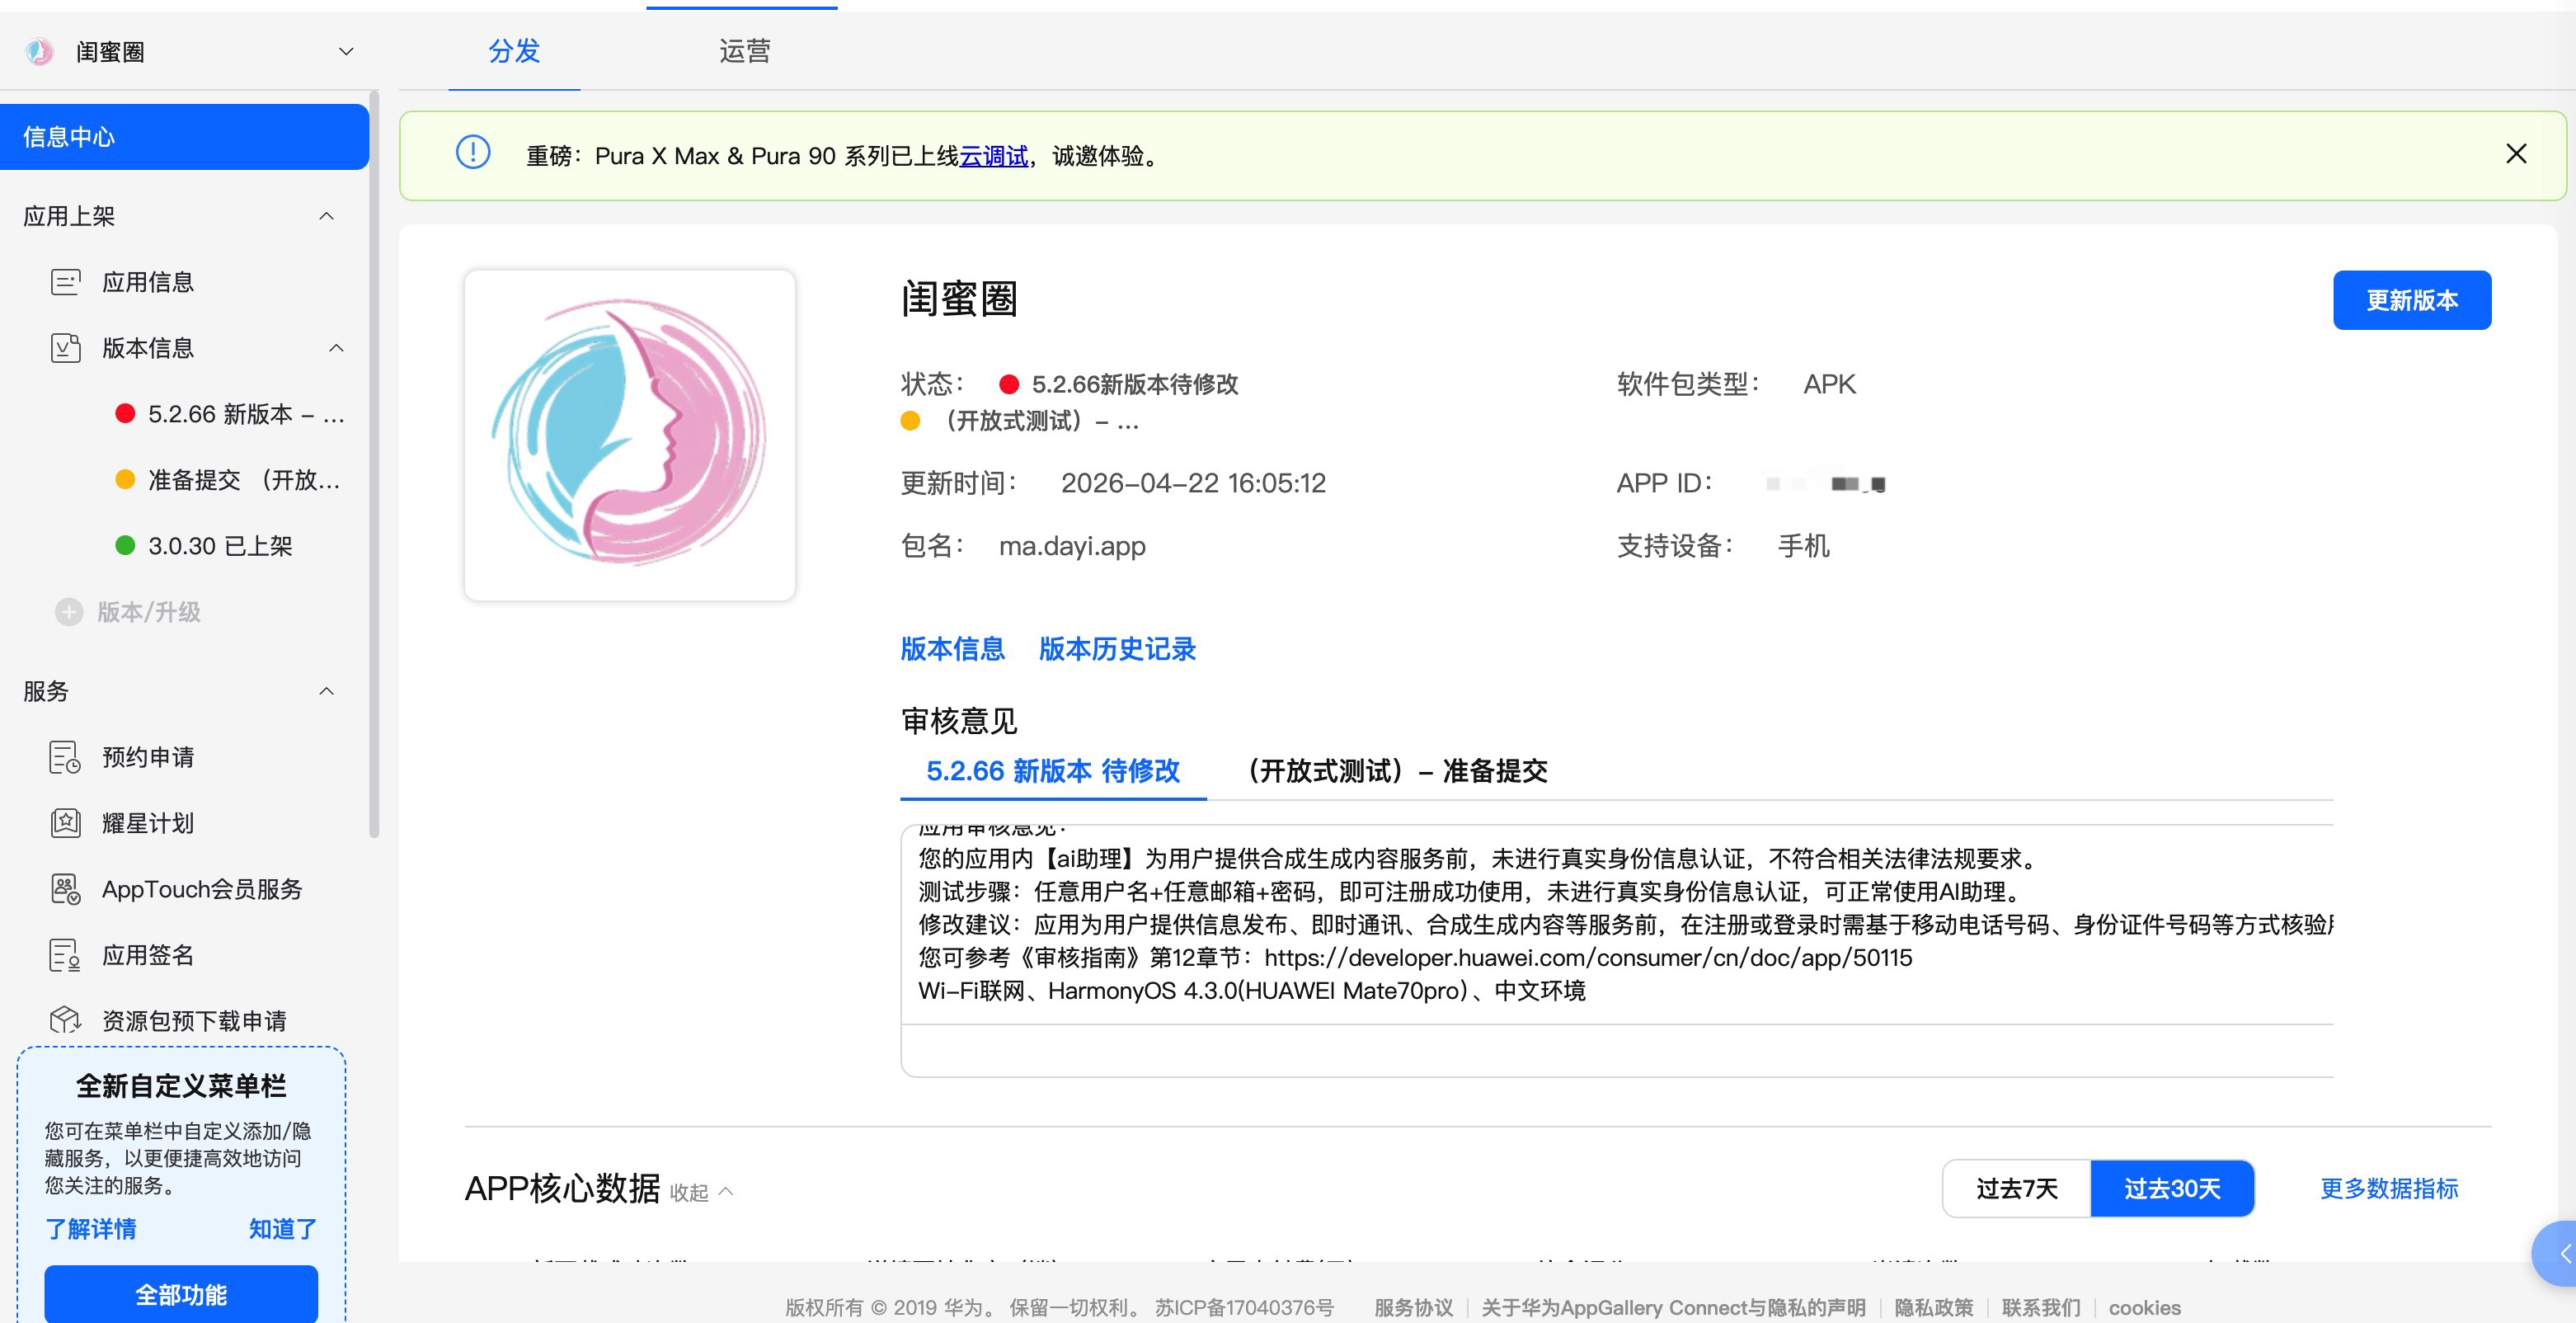This screenshot has height=1323, width=2576.
Task: Open the 闺蜜圈 app selector dropdown
Action: tap(346, 52)
